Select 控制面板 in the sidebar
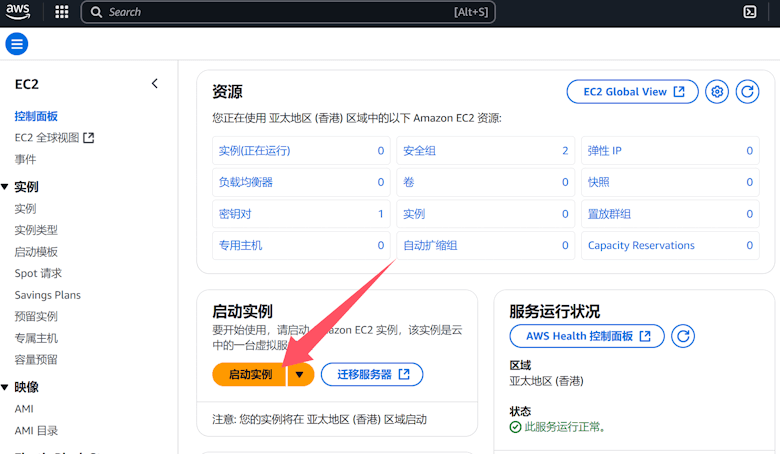Screen dimensions: 780x454 [x=36, y=116]
